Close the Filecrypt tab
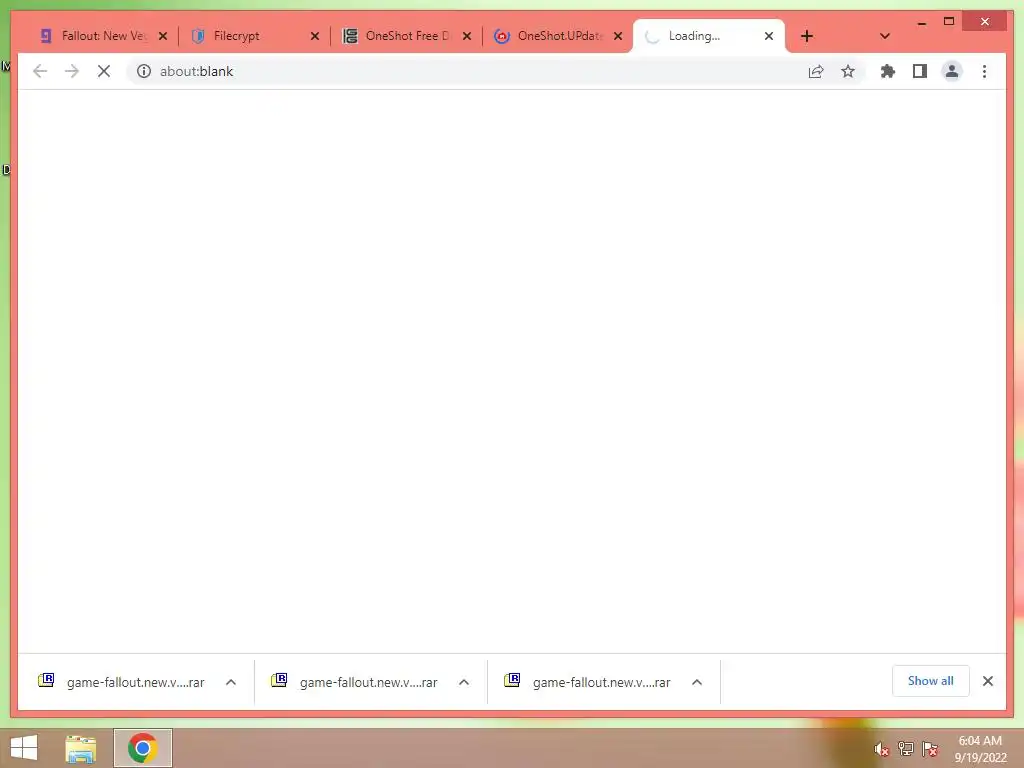The image size is (1024, 768). click(x=315, y=36)
